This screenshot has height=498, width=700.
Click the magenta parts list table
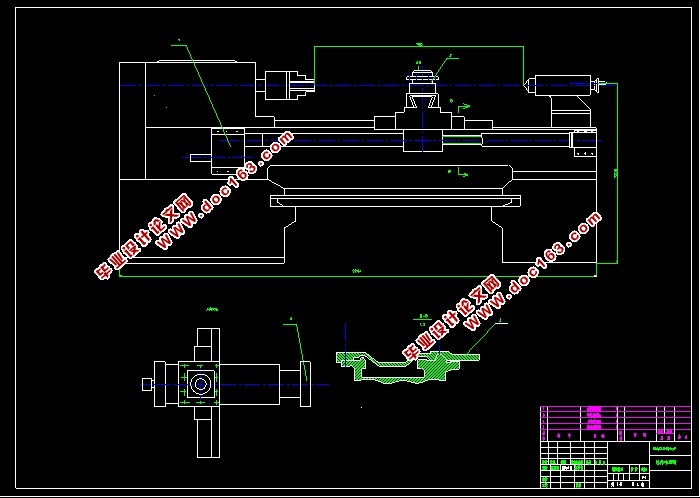(x=615, y=423)
